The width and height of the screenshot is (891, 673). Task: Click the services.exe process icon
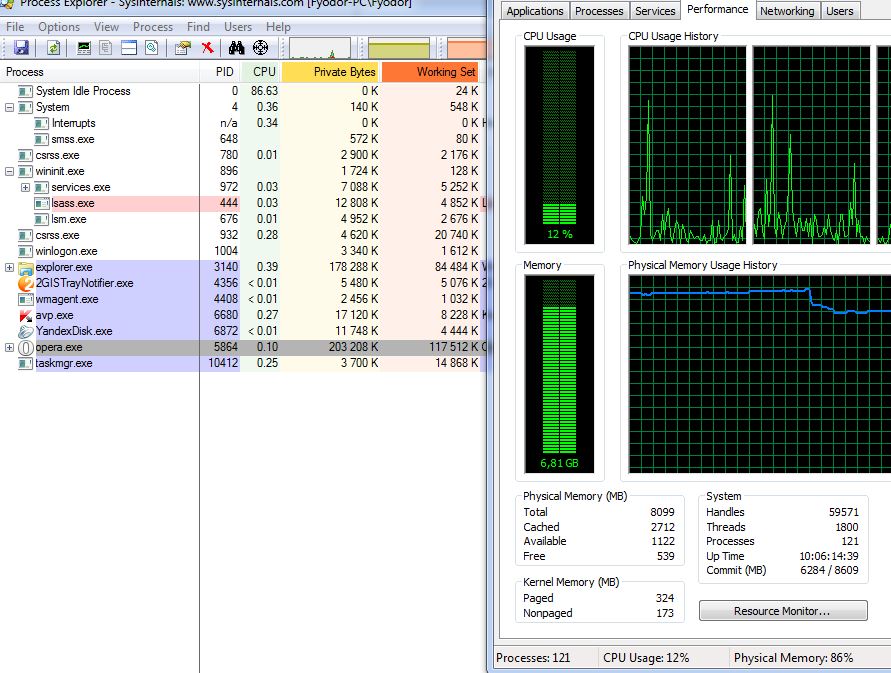click(x=41, y=187)
